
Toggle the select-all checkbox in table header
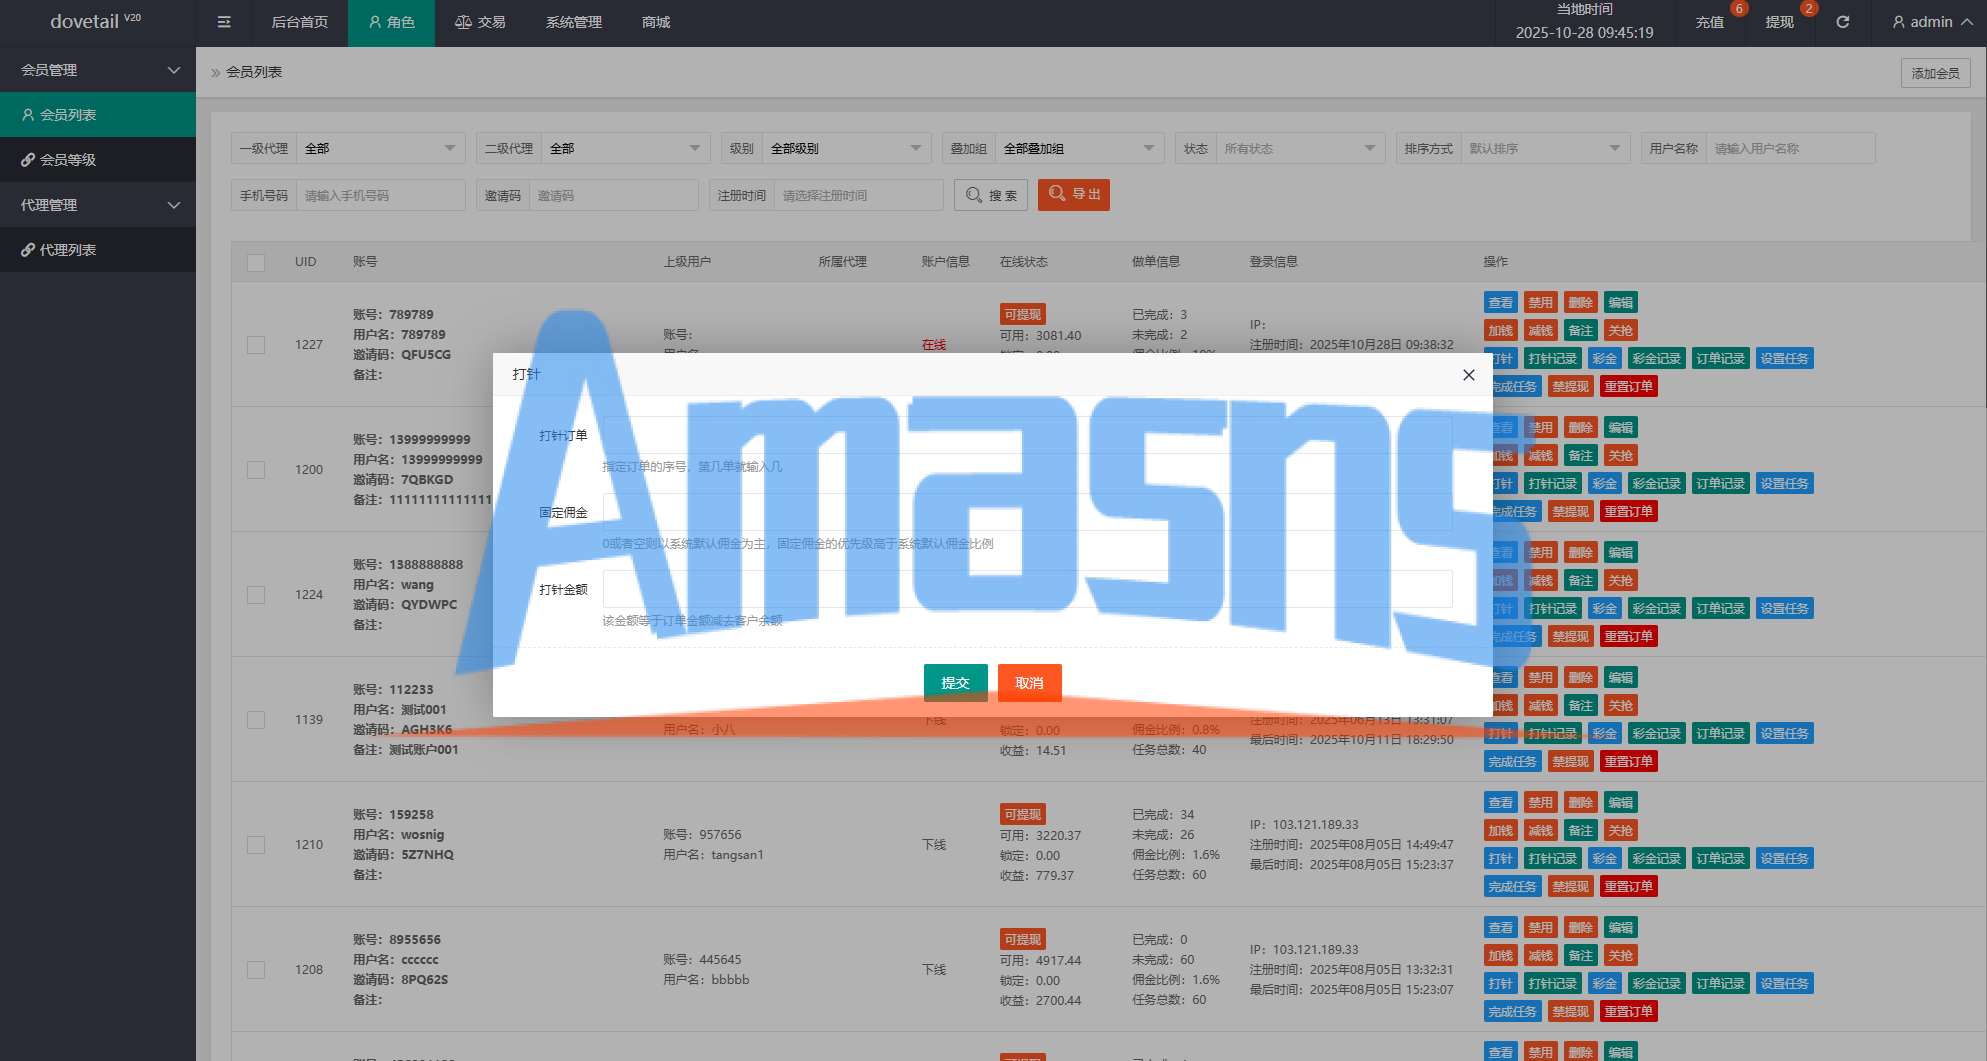(x=256, y=262)
